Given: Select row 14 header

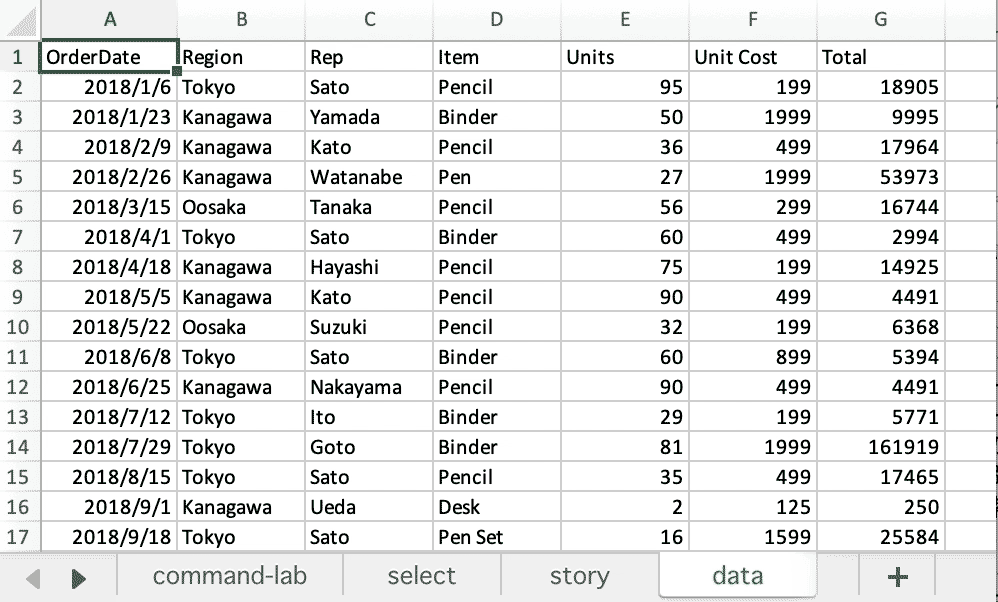Looking at the screenshot, I should coord(20,447).
